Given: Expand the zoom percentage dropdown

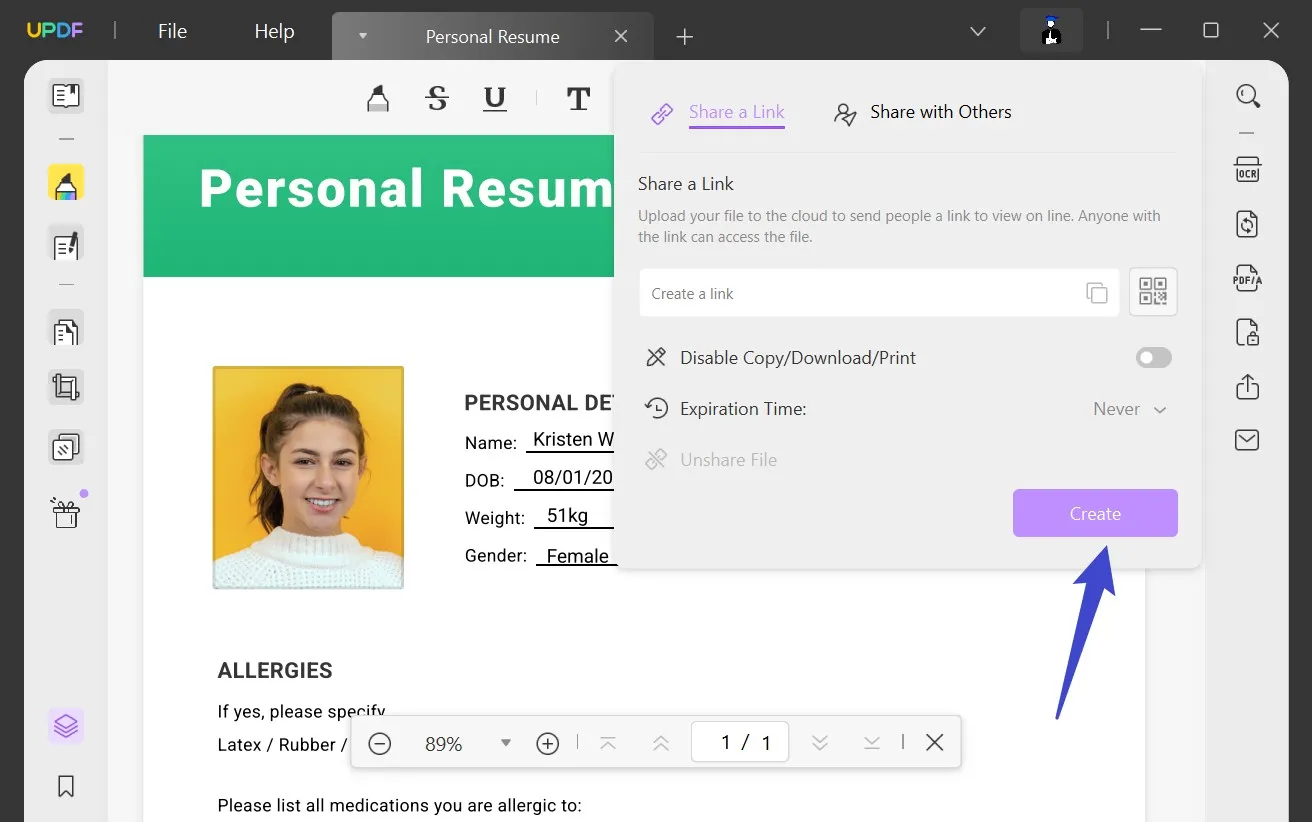Looking at the screenshot, I should click(505, 742).
